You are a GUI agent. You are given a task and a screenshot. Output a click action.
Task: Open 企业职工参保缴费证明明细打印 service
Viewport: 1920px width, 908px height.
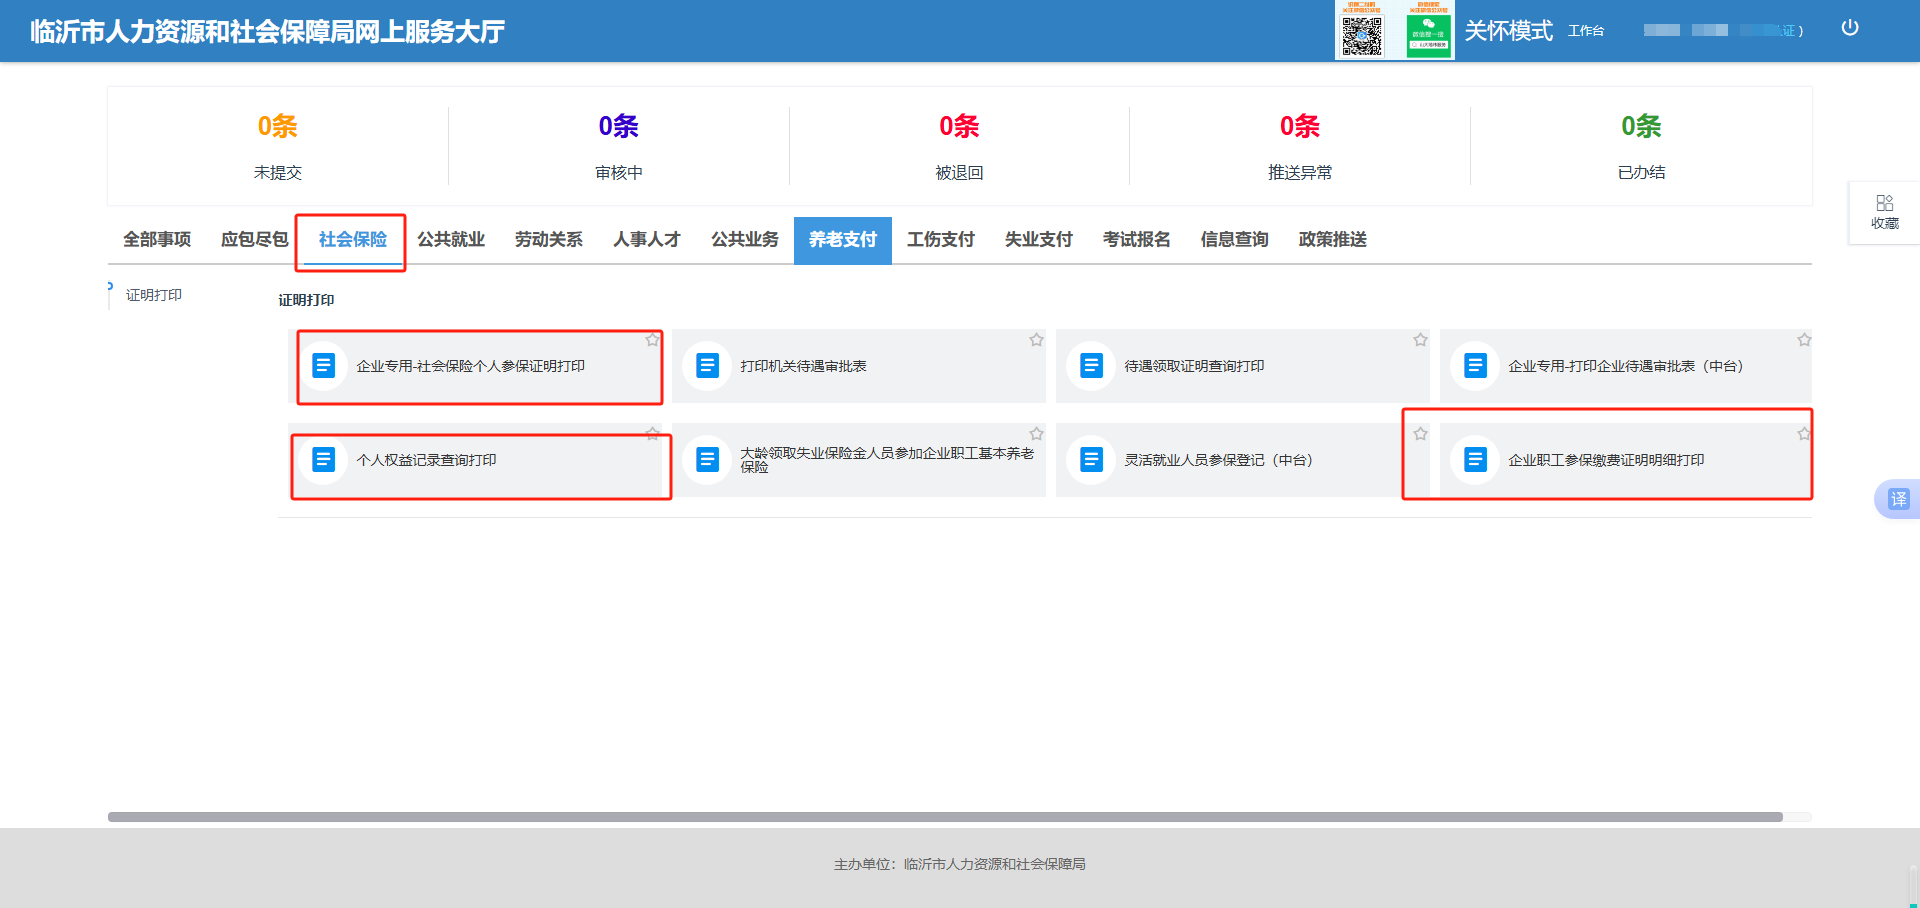[1606, 460]
